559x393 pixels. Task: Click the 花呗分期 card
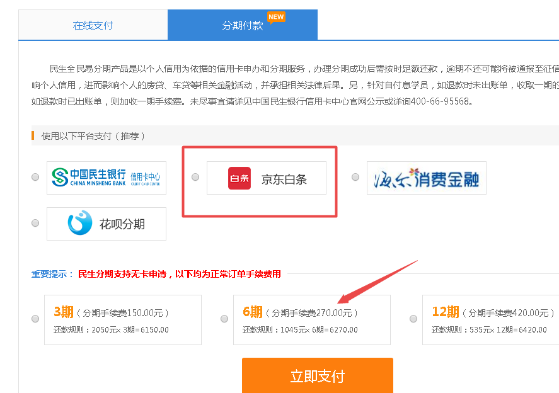(106, 224)
